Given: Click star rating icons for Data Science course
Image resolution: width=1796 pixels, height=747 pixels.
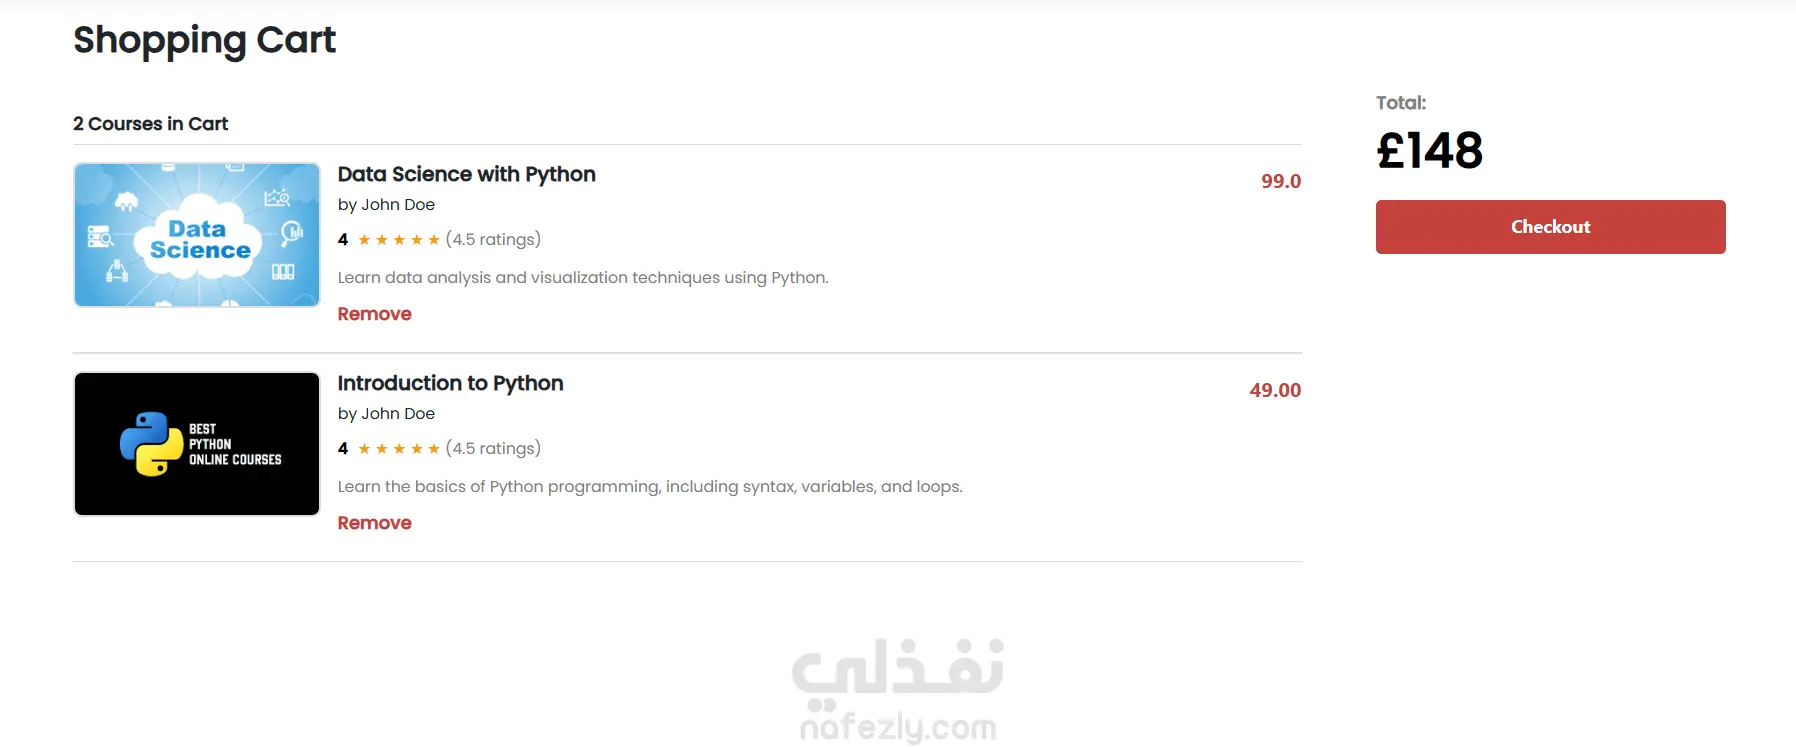Looking at the screenshot, I should (399, 240).
